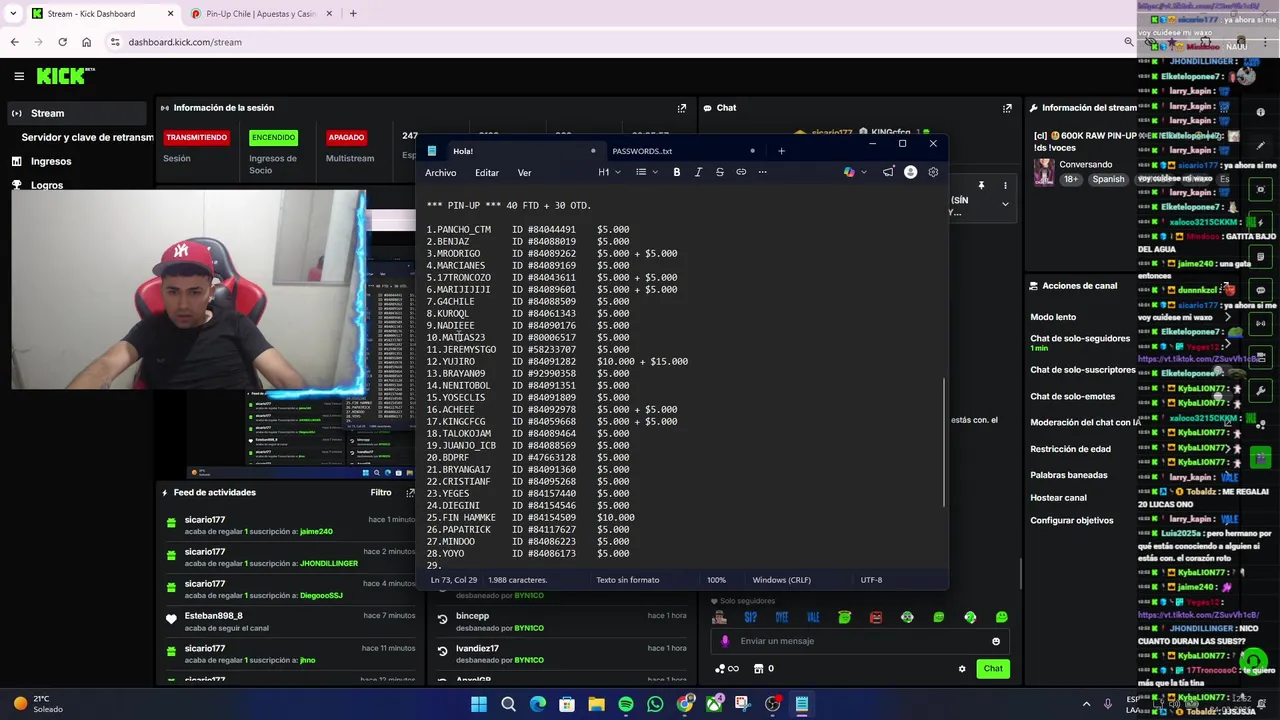Toggle bold formatting in Notepad
Image resolution: width=1280 pixels, height=720 pixels.
click(676, 172)
